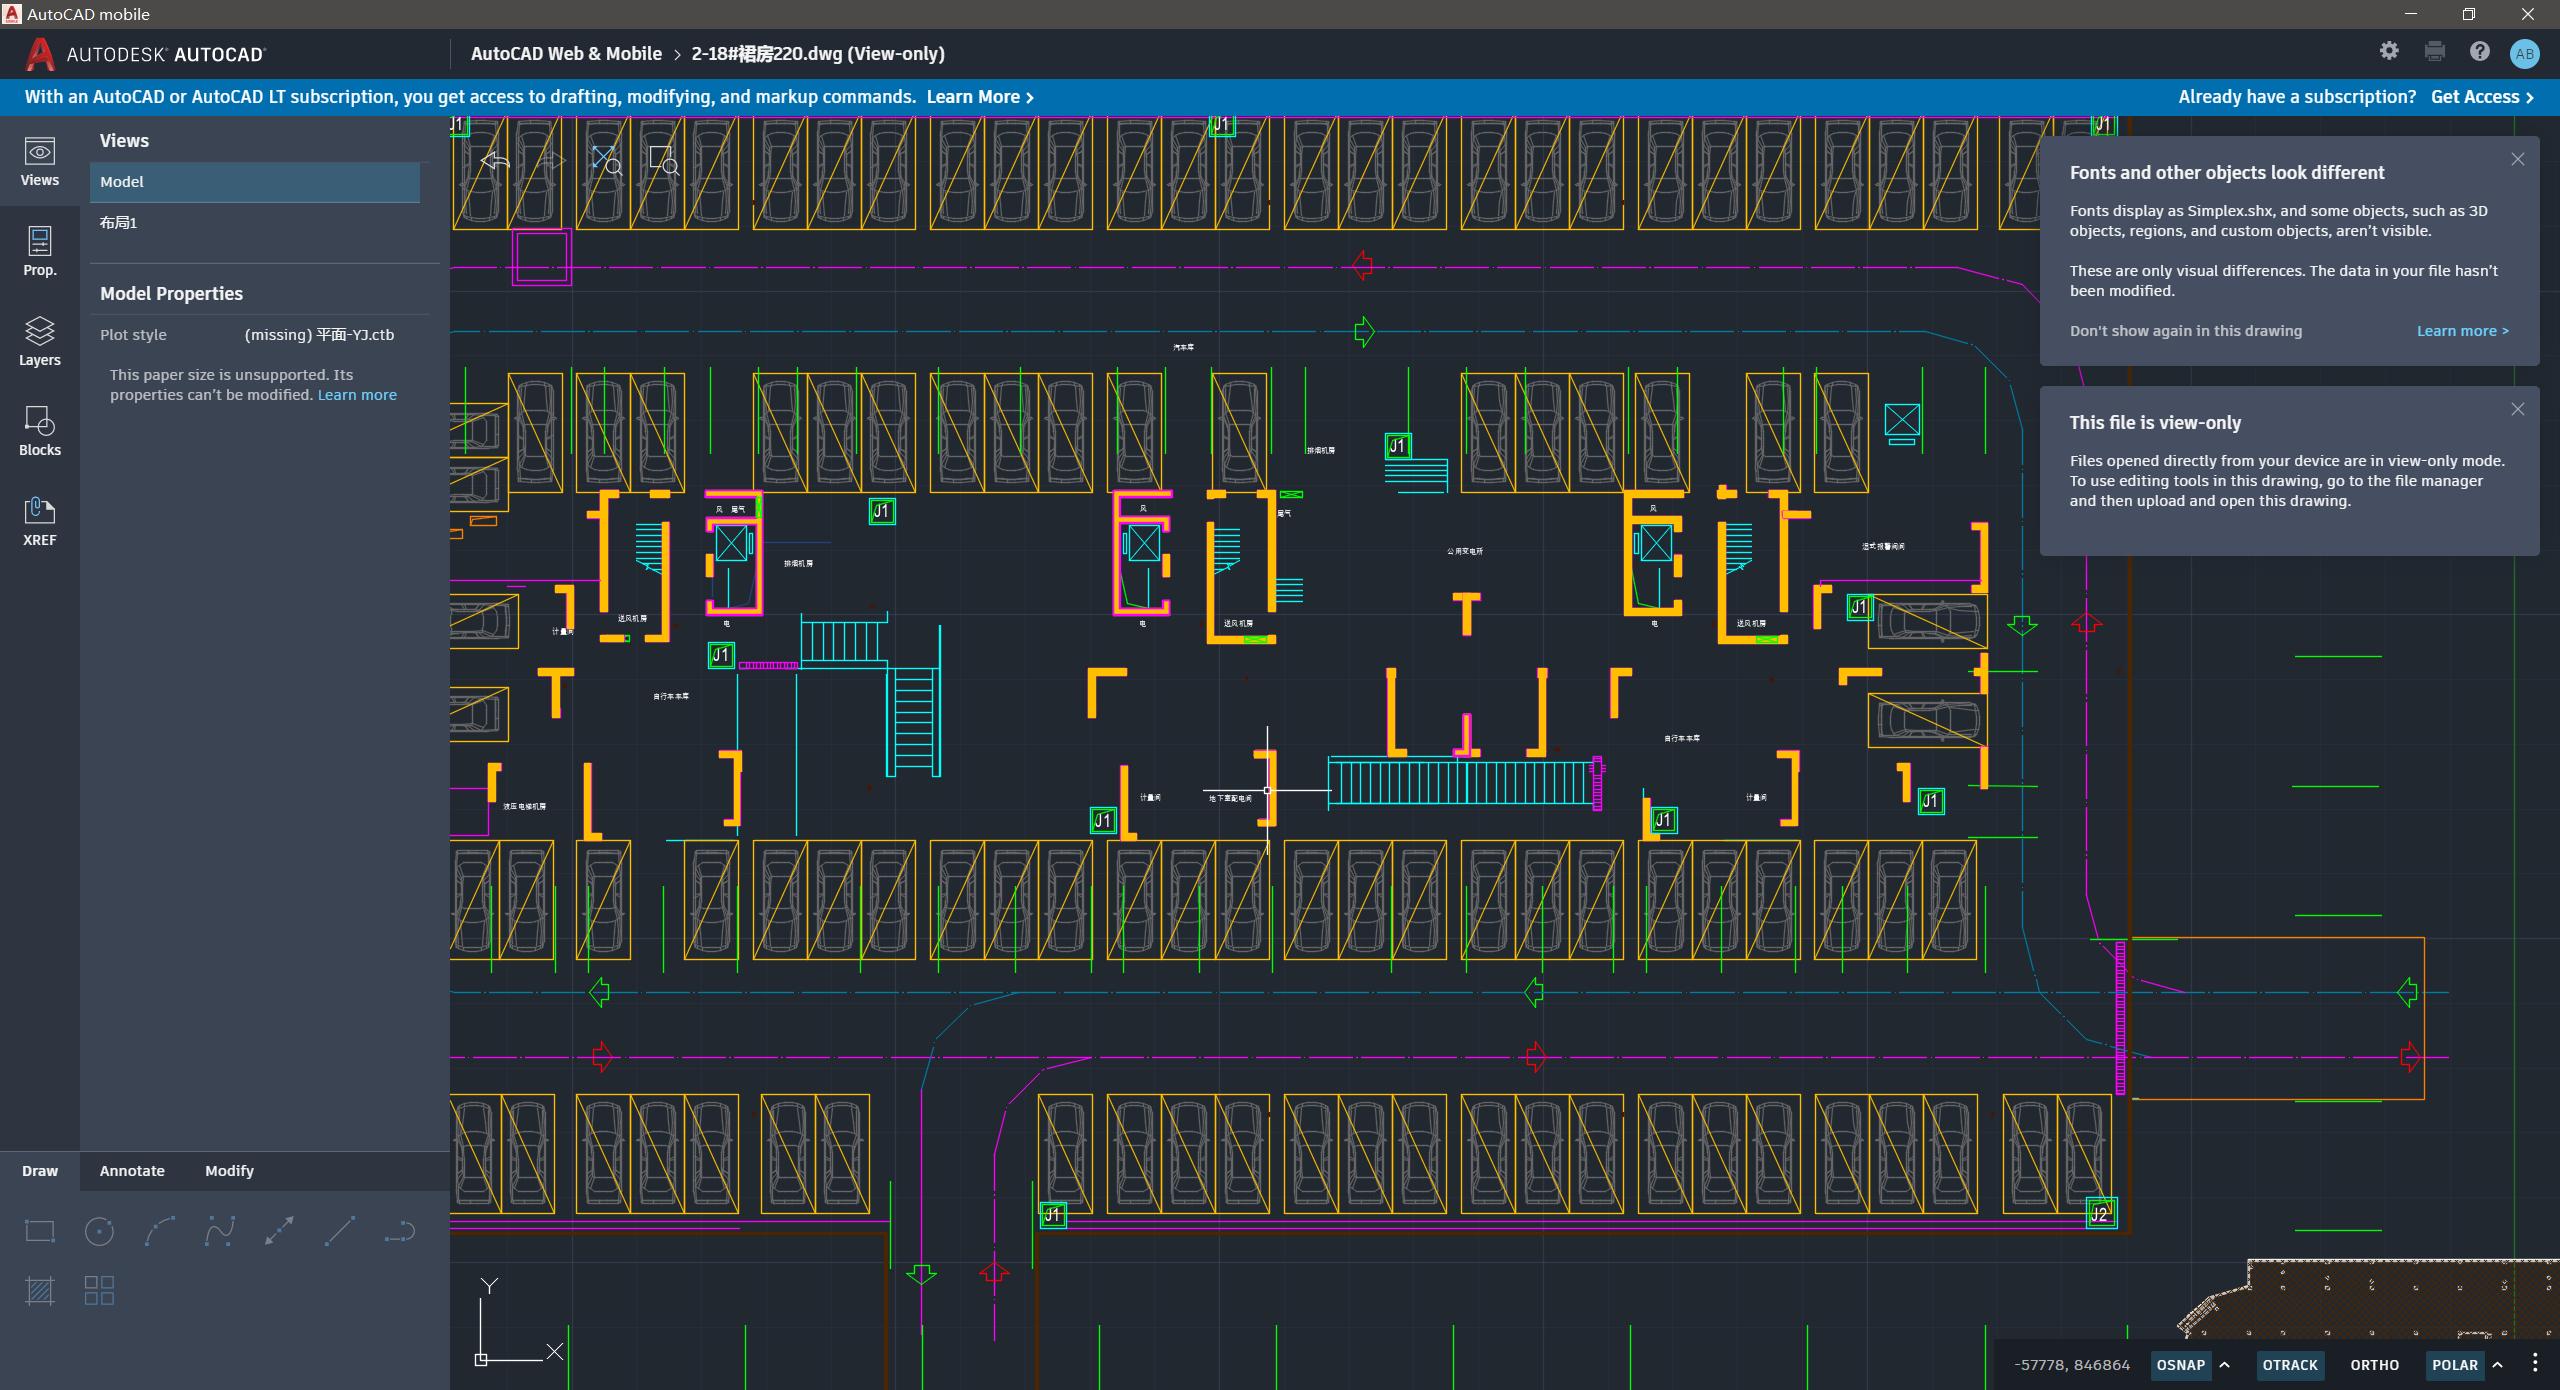Toggle OTRACK in status bar
The width and height of the screenshot is (2560, 1390).
pyautogui.click(x=2289, y=1365)
